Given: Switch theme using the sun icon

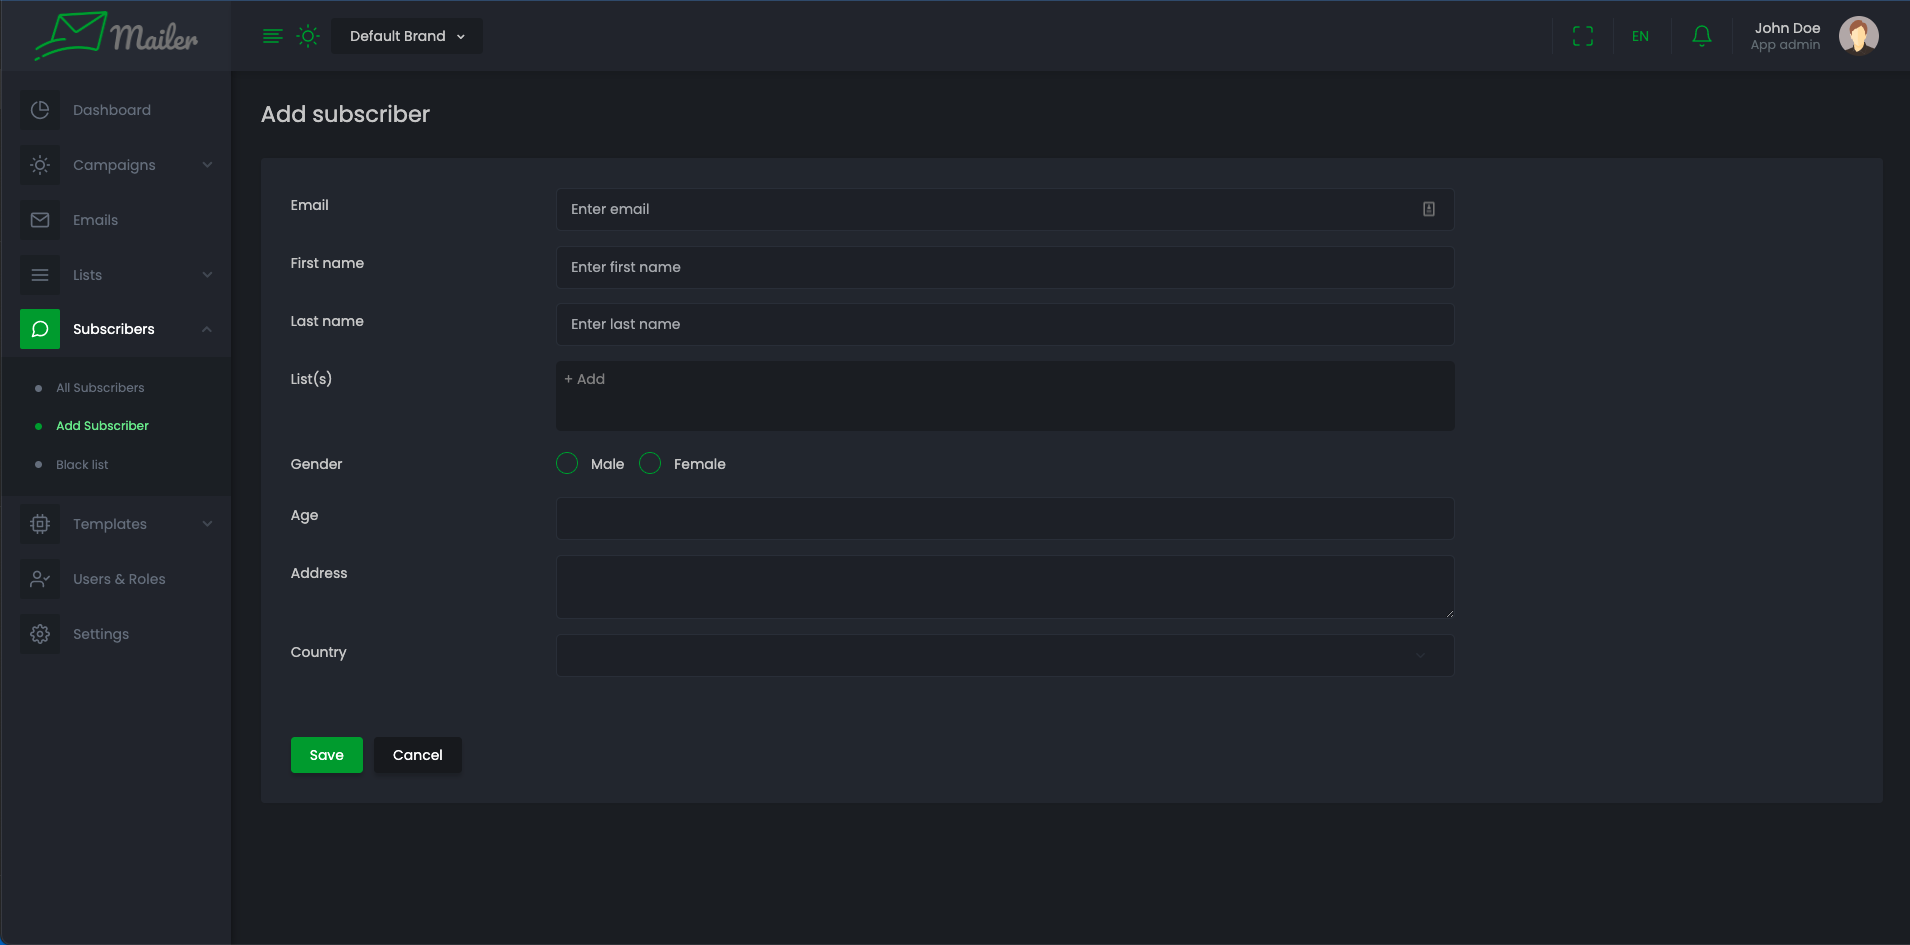Looking at the screenshot, I should click(308, 36).
